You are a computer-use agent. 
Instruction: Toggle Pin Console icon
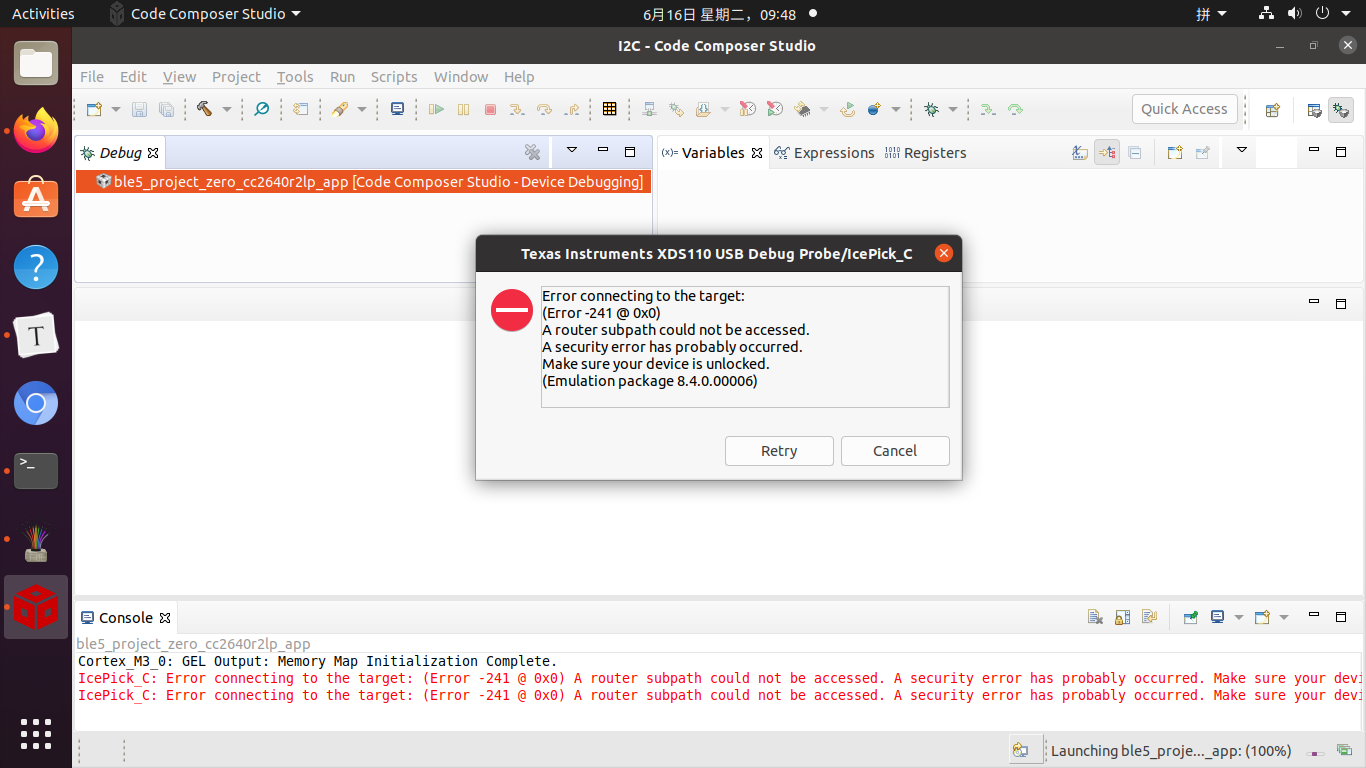tap(1190, 617)
